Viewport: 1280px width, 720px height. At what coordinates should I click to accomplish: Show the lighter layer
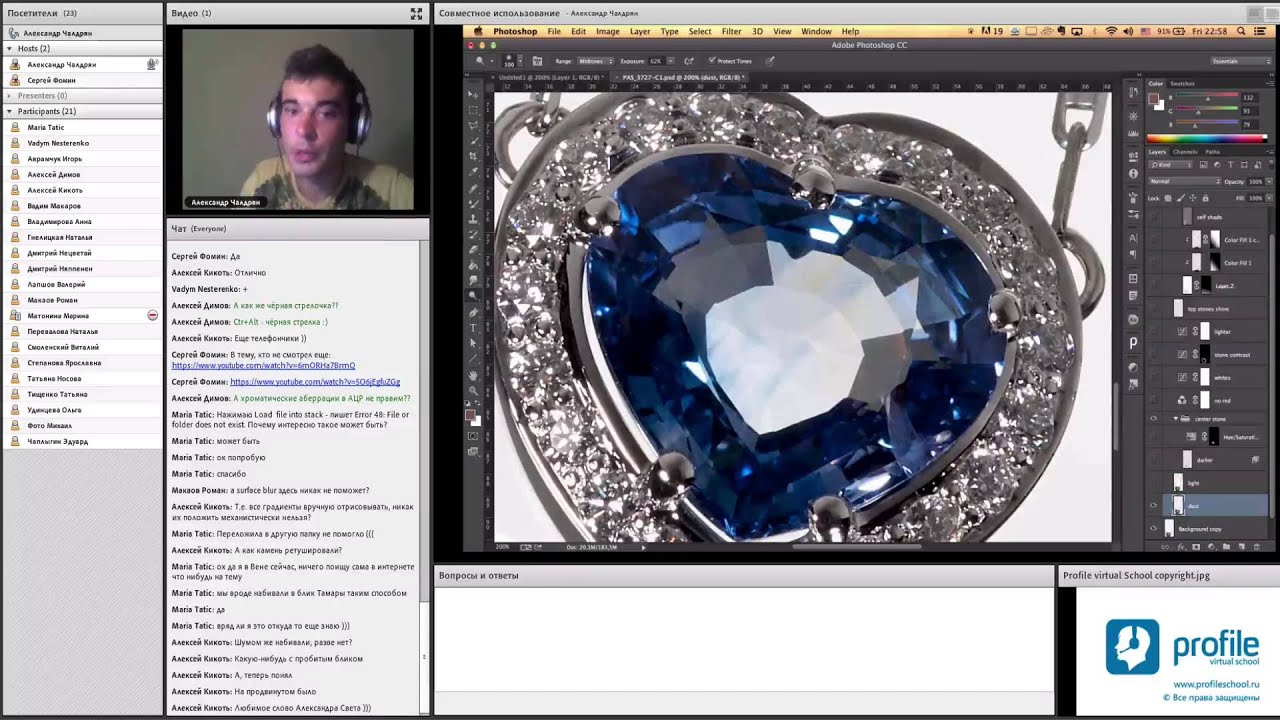(1153, 332)
